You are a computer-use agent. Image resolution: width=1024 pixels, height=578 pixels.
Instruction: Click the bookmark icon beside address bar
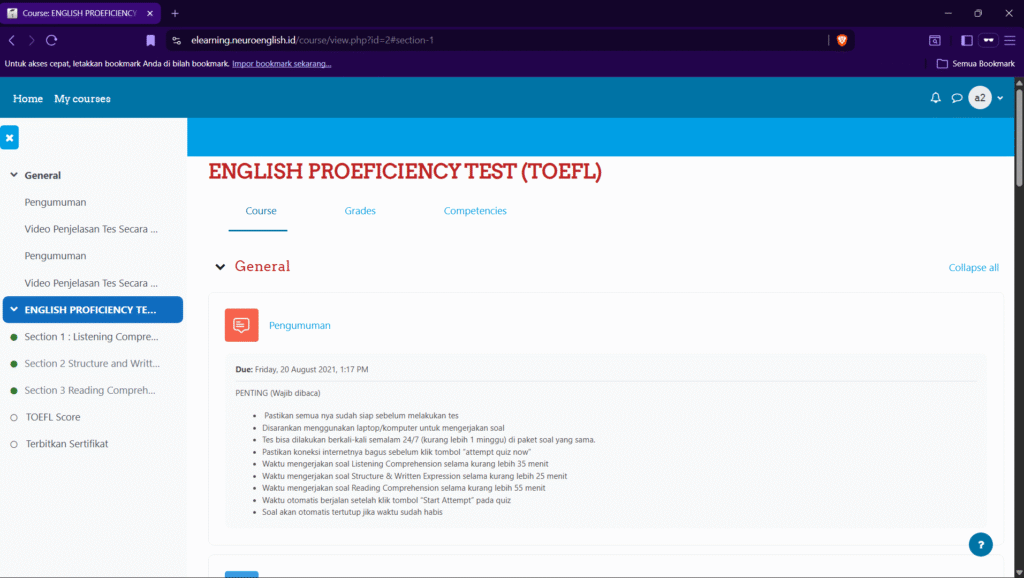150,40
